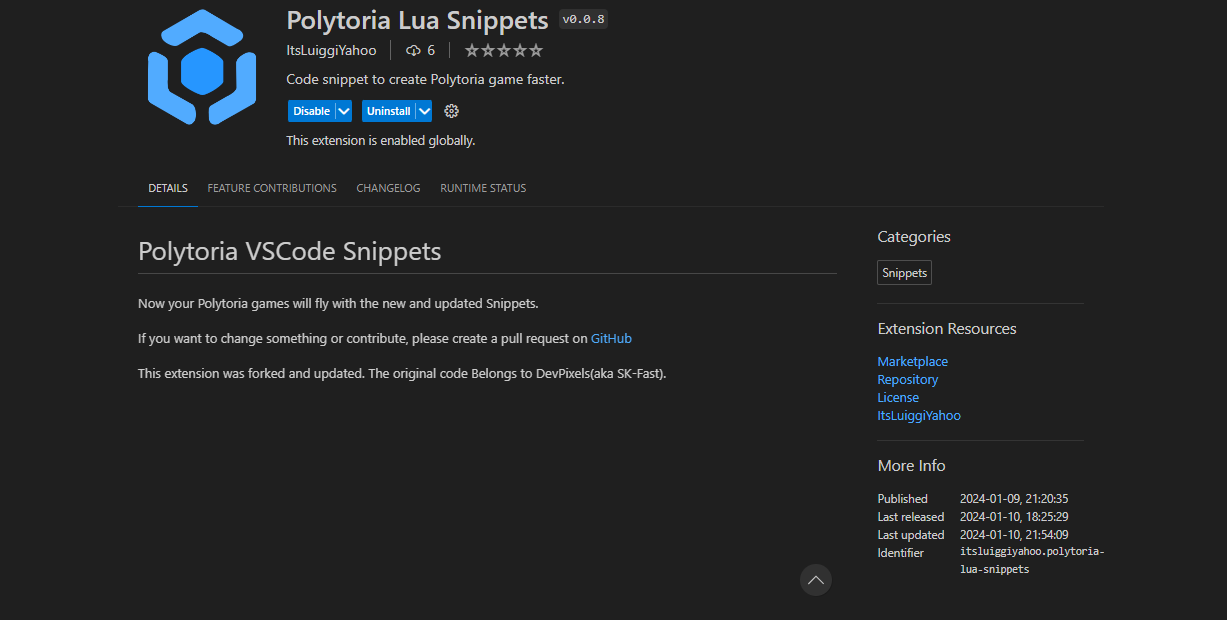Open ItsLuiggiYahoo link under Extension Resources
Image resolution: width=1227 pixels, height=620 pixels.
click(919, 416)
